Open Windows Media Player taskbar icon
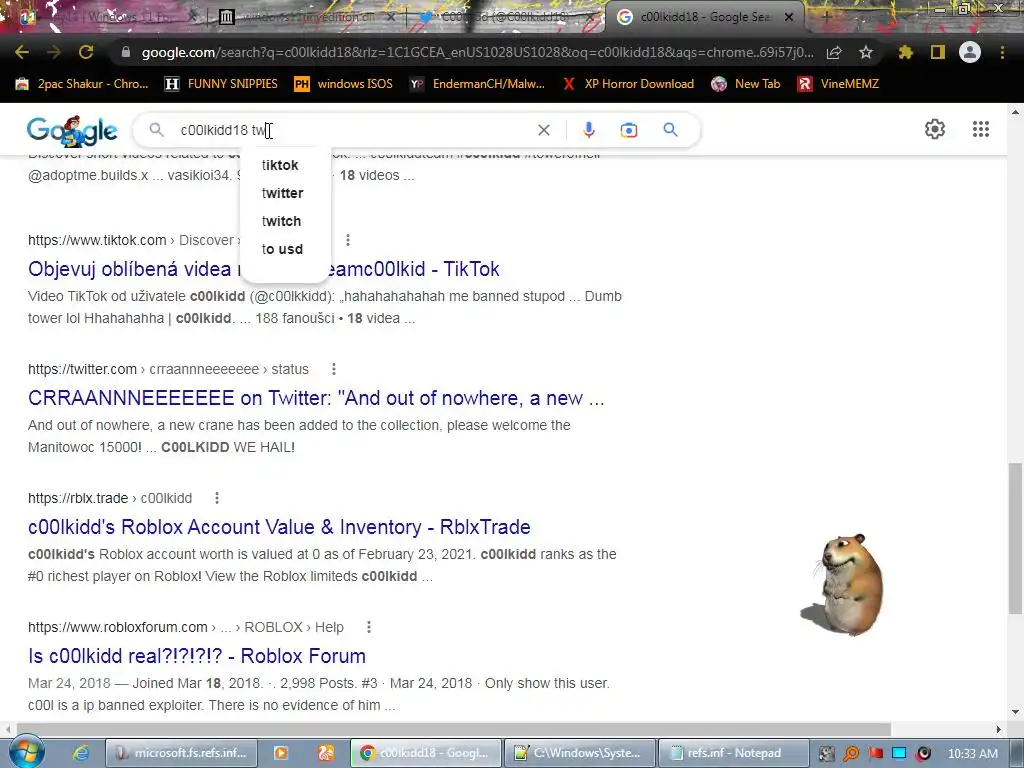Viewport: 1024px width, 768px height. point(281,753)
